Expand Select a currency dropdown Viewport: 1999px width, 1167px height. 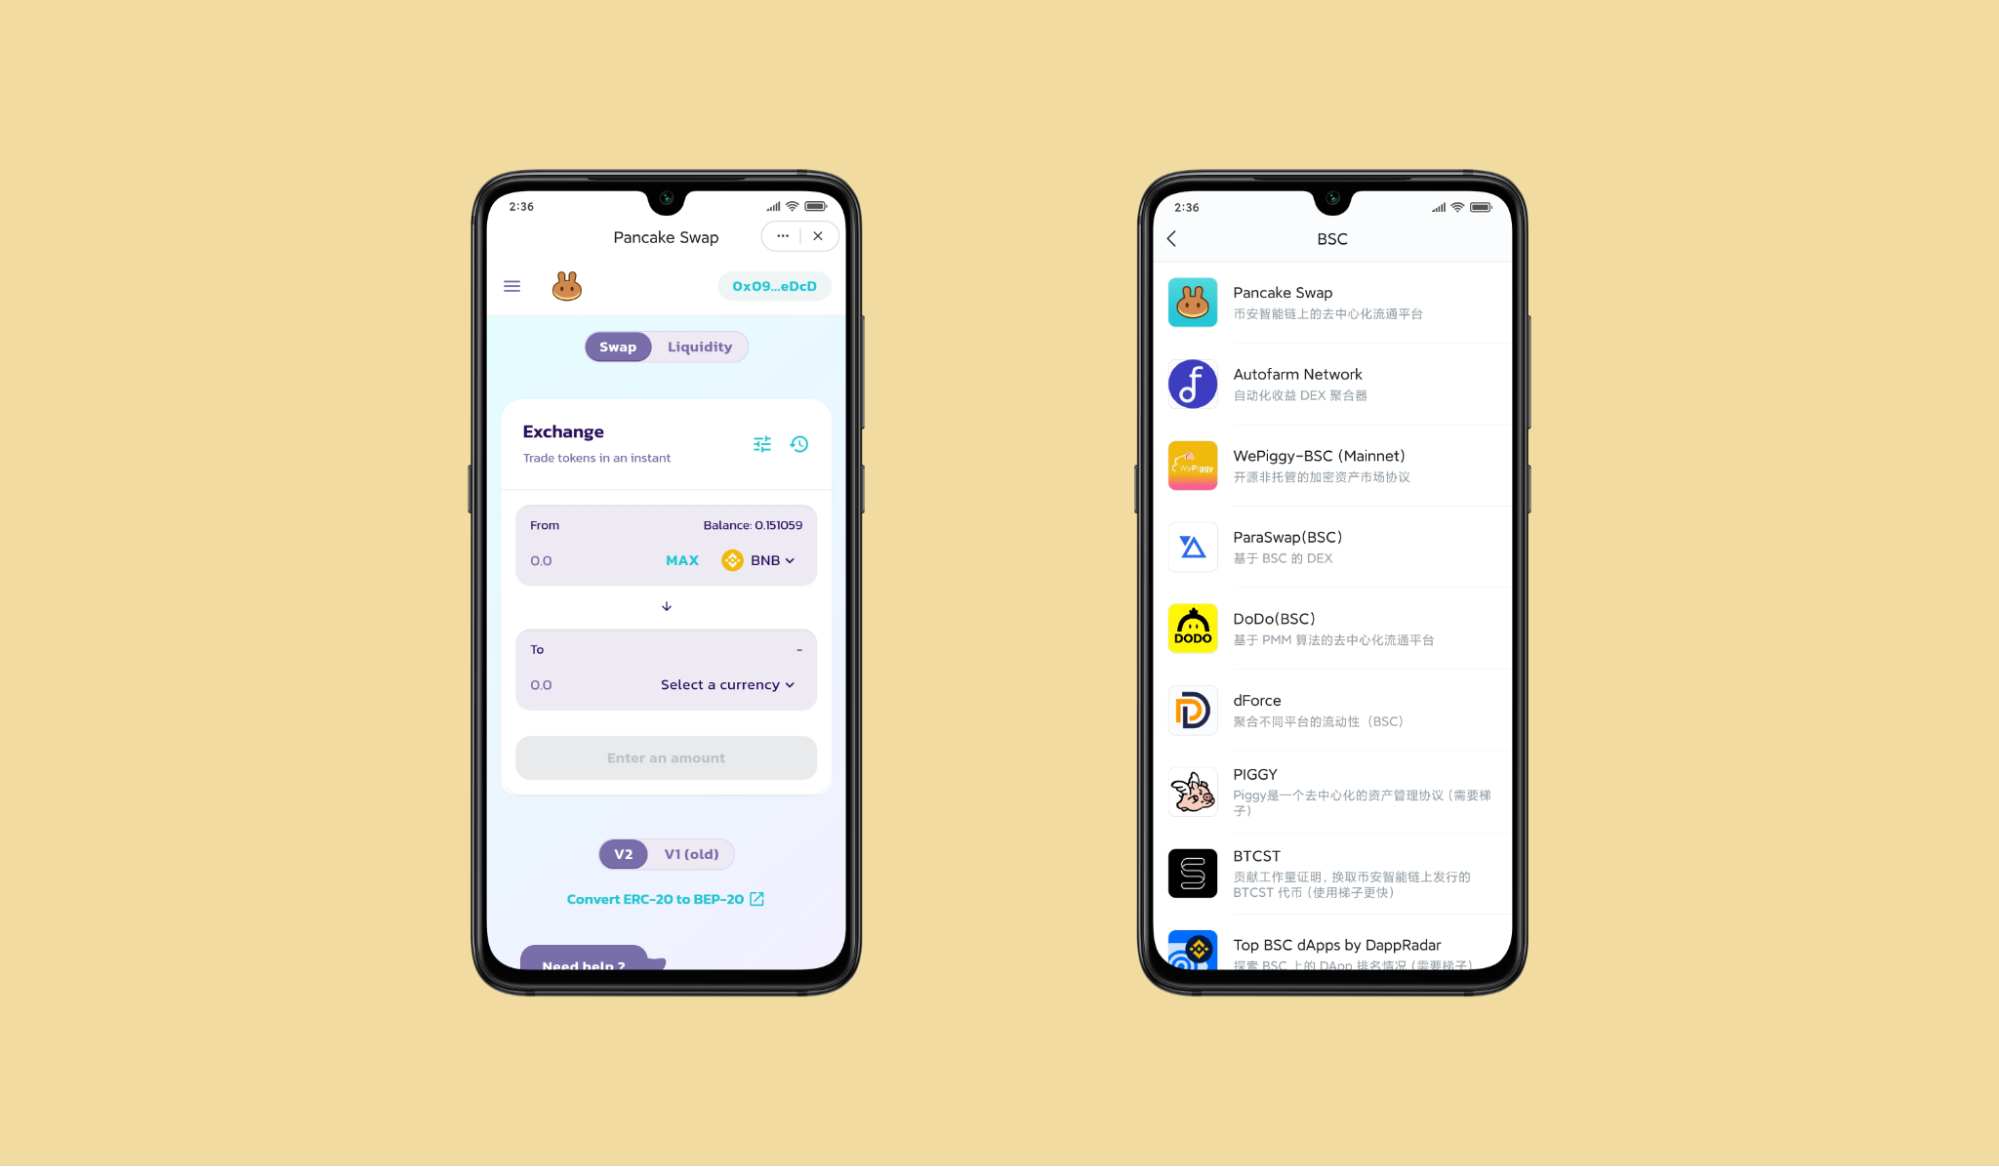click(x=728, y=684)
